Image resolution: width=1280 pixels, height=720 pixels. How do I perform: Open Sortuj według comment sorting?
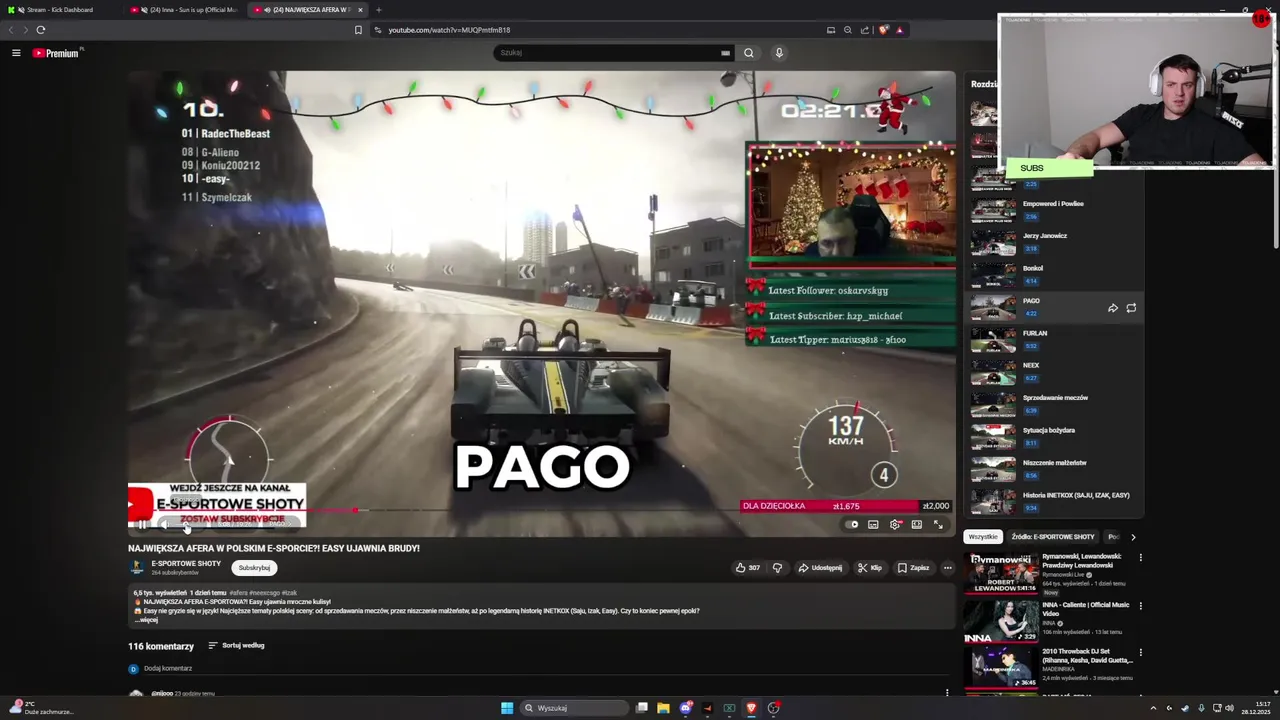pos(236,646)
